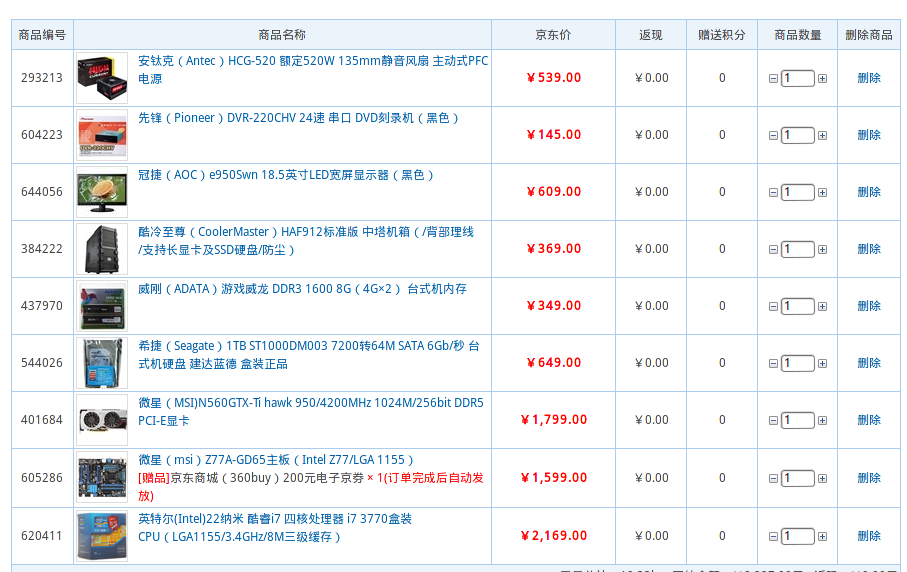Delete item 620411 via 删除
The width and height of the screenshot is (907, 572).
click(x=869, y=536)
